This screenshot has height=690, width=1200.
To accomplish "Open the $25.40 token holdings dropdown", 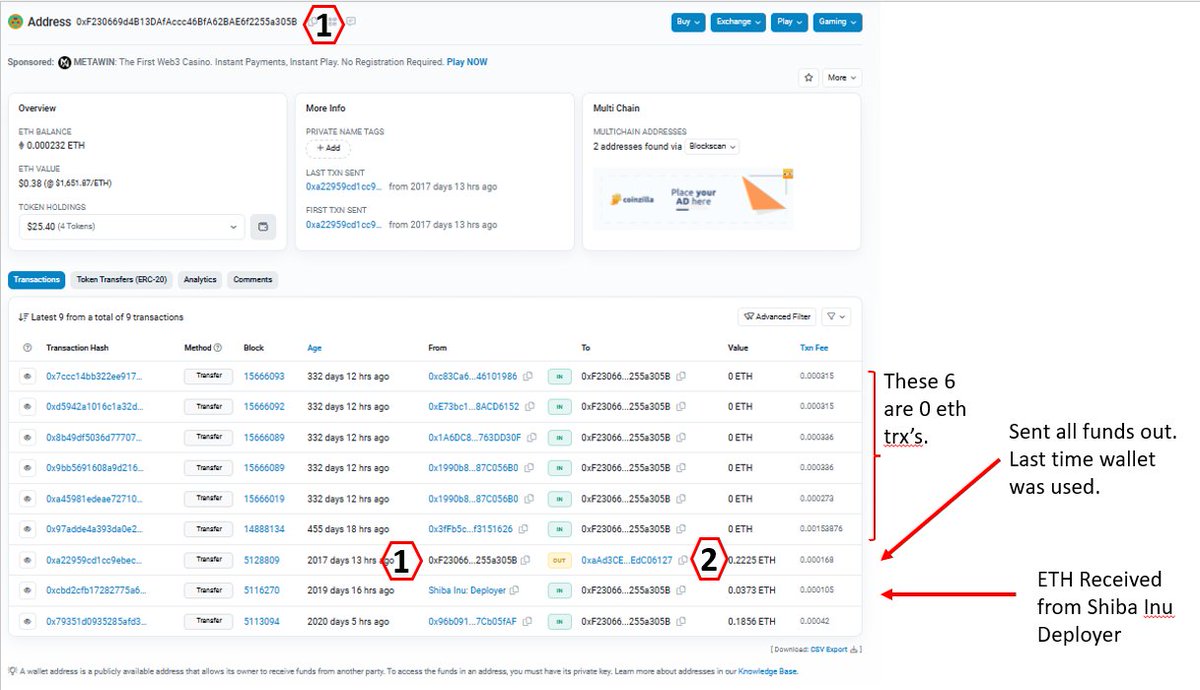I will (131, 227).
